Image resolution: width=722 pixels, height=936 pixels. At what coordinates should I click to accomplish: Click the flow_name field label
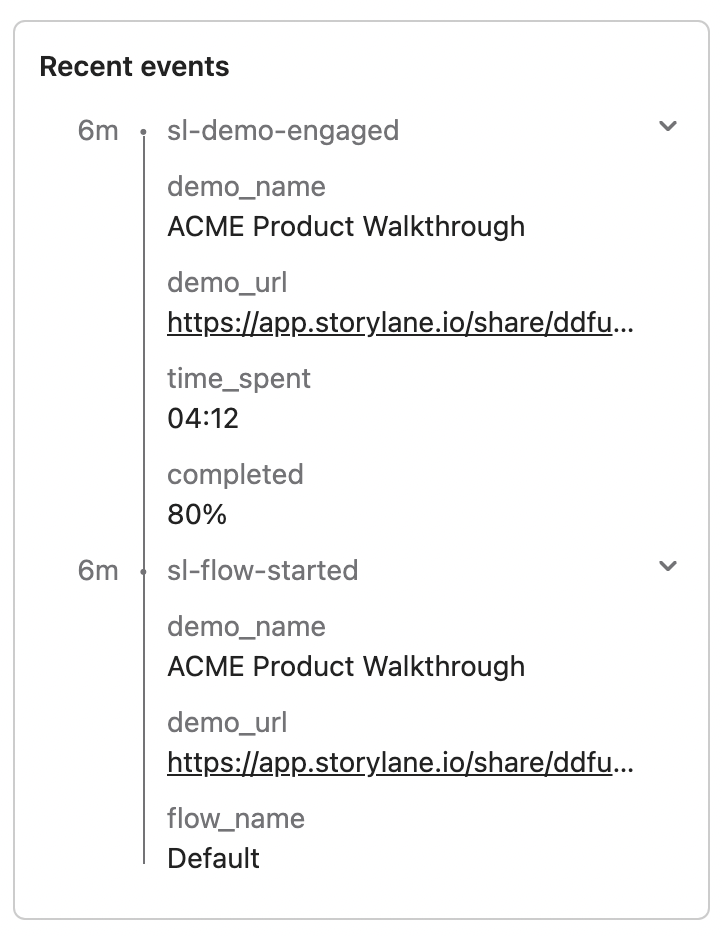[236, 818]
